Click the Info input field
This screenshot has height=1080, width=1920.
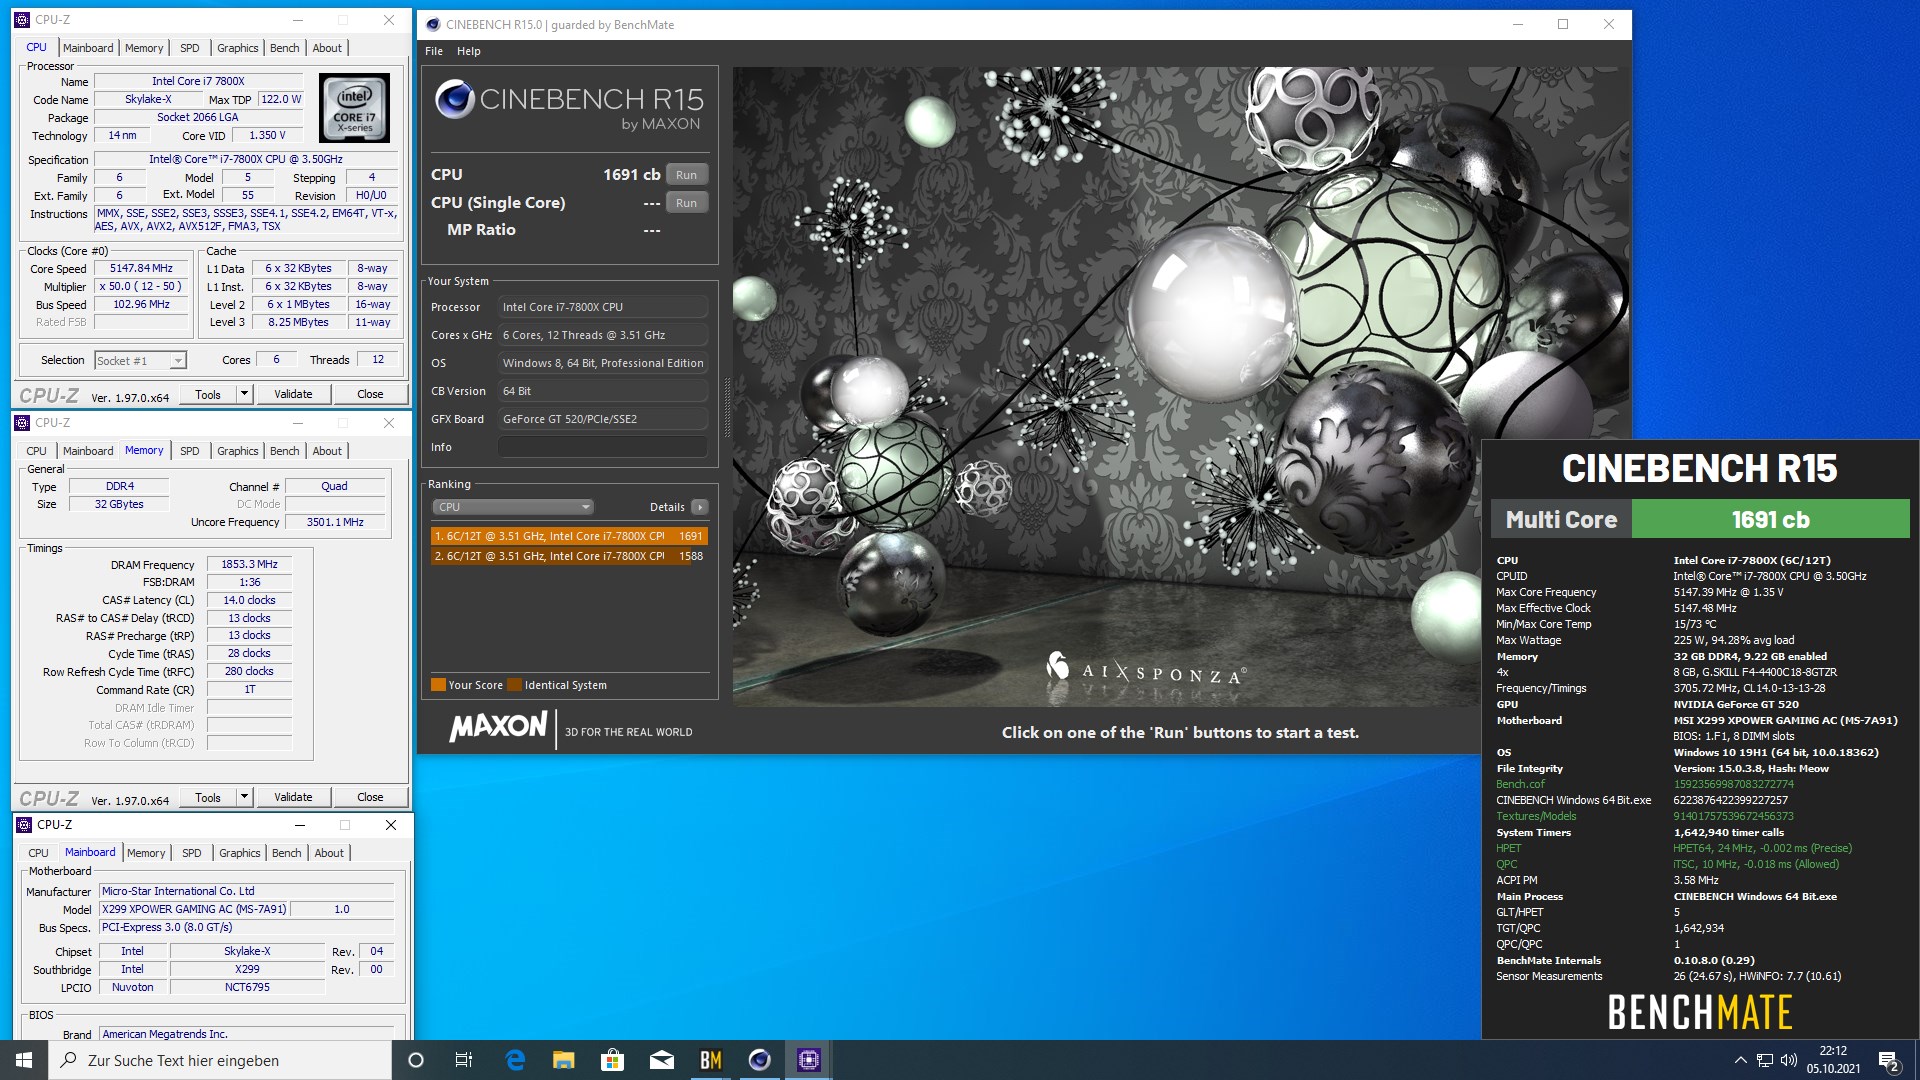pos(603,447)
